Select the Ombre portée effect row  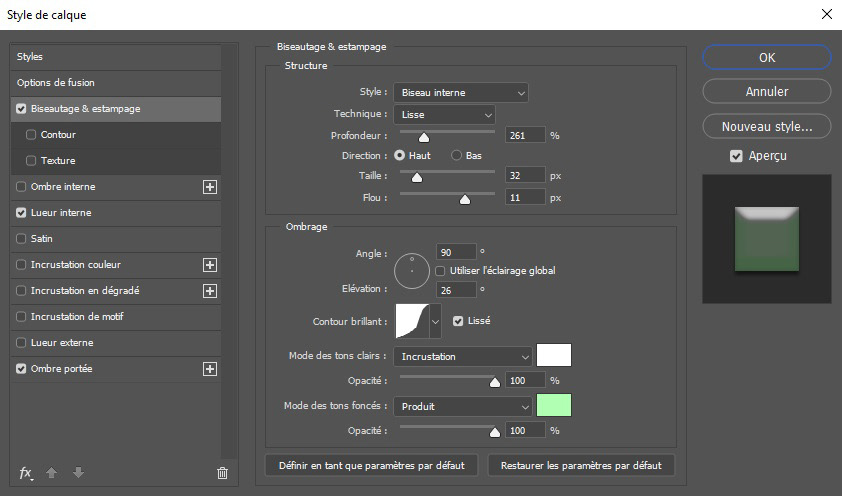pos(115,369)
